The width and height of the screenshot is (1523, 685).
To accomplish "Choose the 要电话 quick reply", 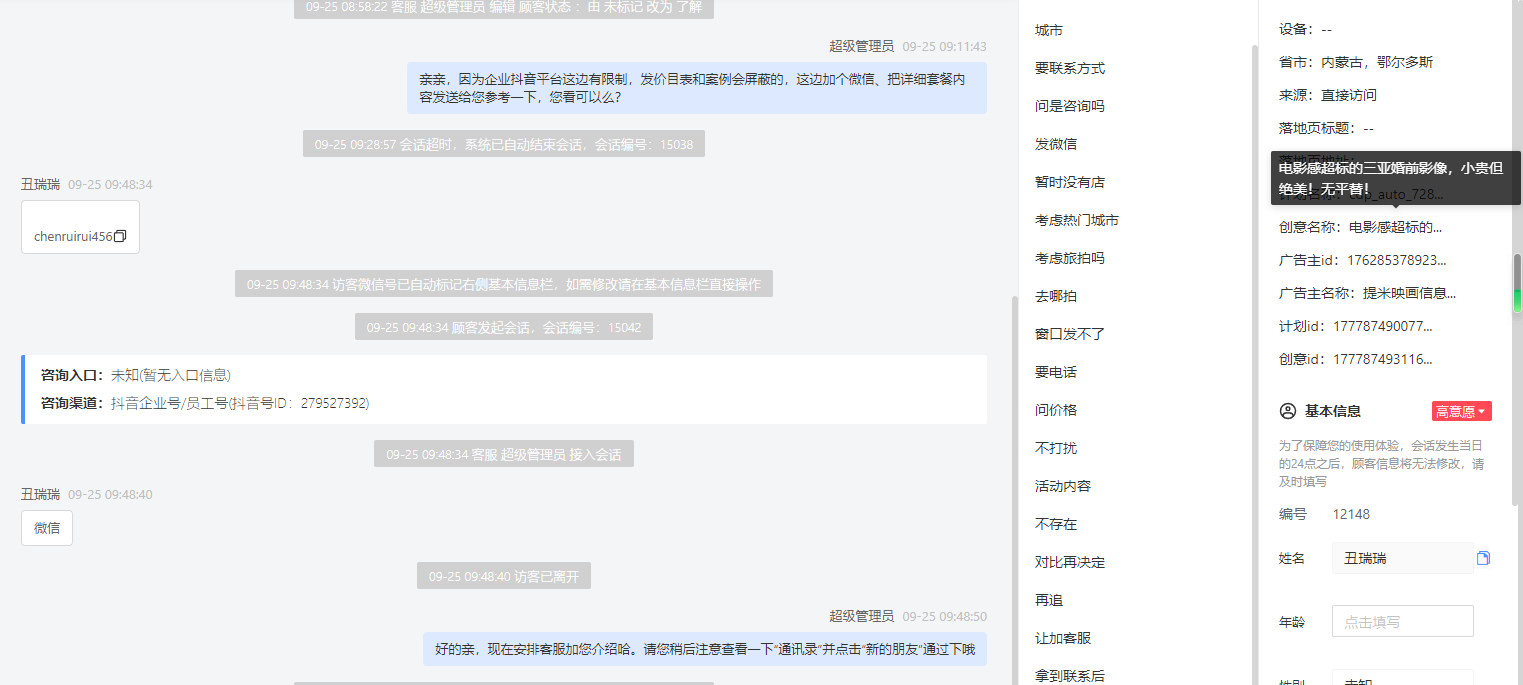I will pyautogui.click(x=1056, y=372).
